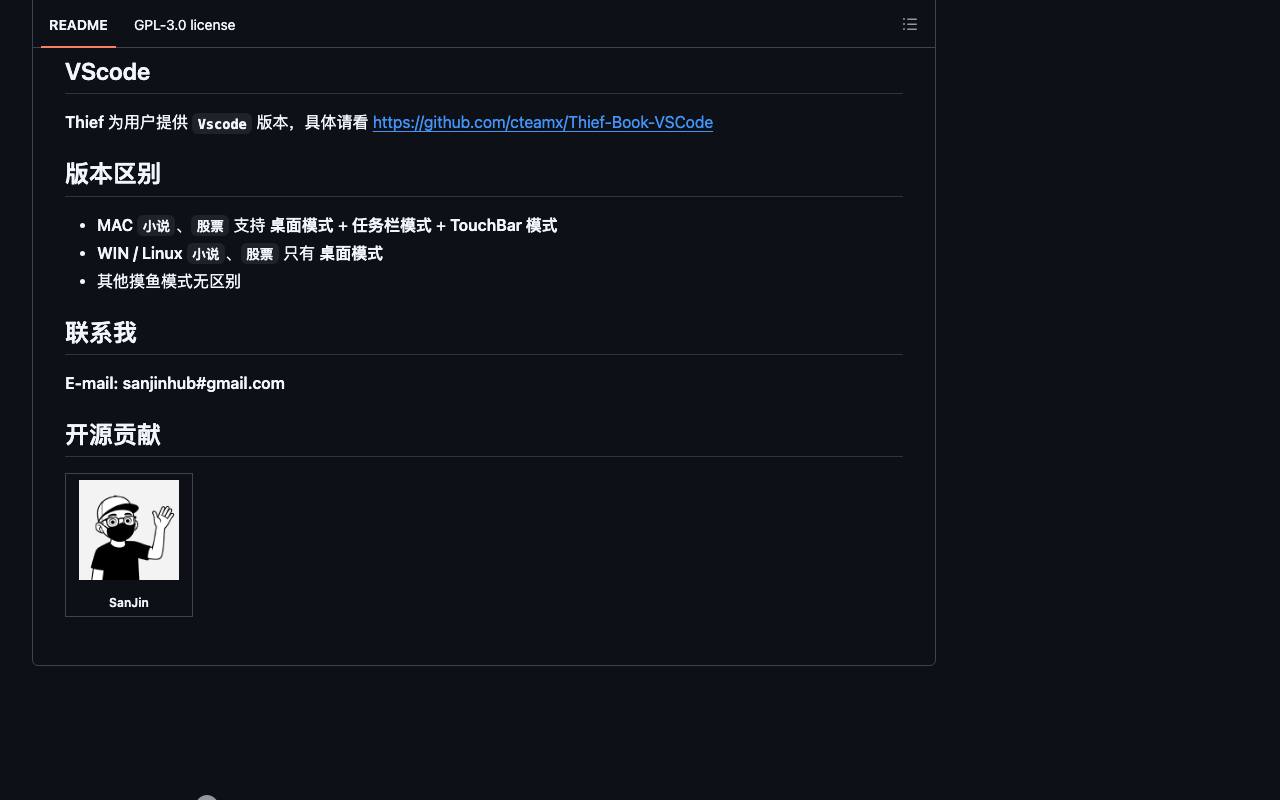Click the 版本区别 heading
The height and width of the screenshot is (800, 1280).
pos(113,174)
